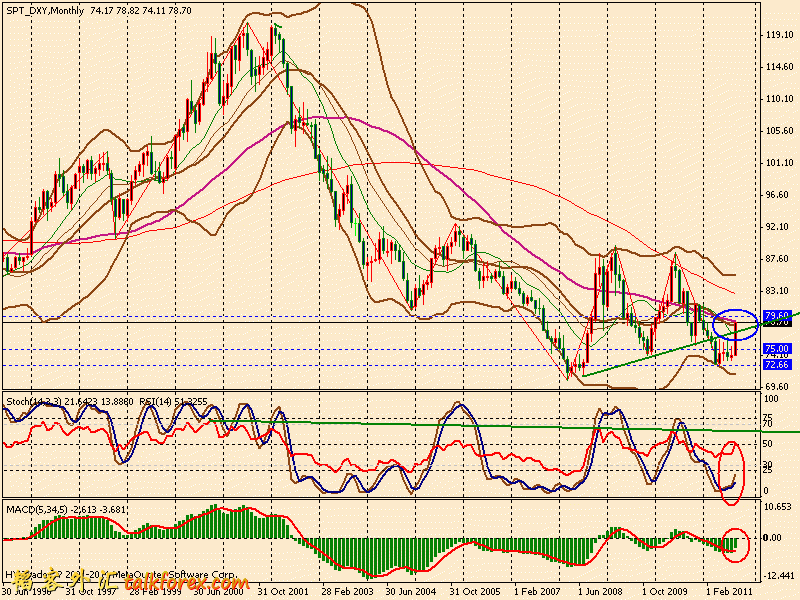Click the blue 75.00 level price tag

coord(777,348)
